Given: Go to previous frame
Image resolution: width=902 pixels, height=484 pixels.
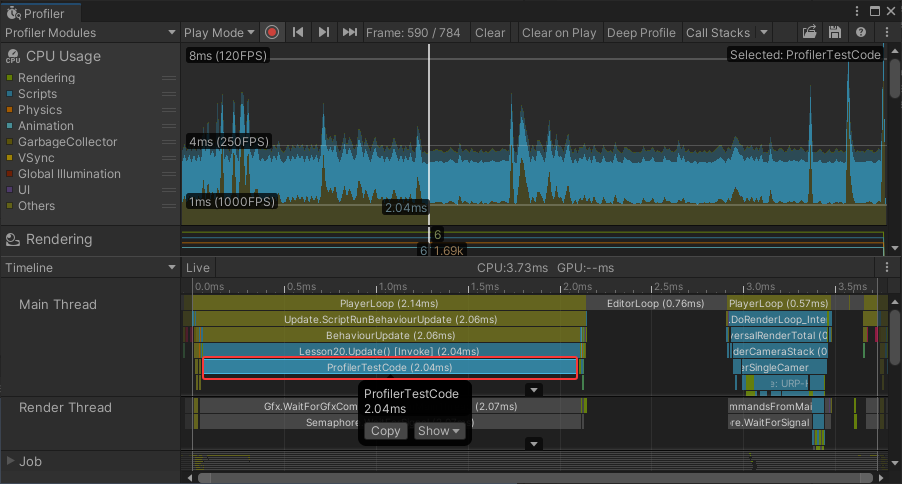Looking at the screenshot, I should (x=298, y=32).
